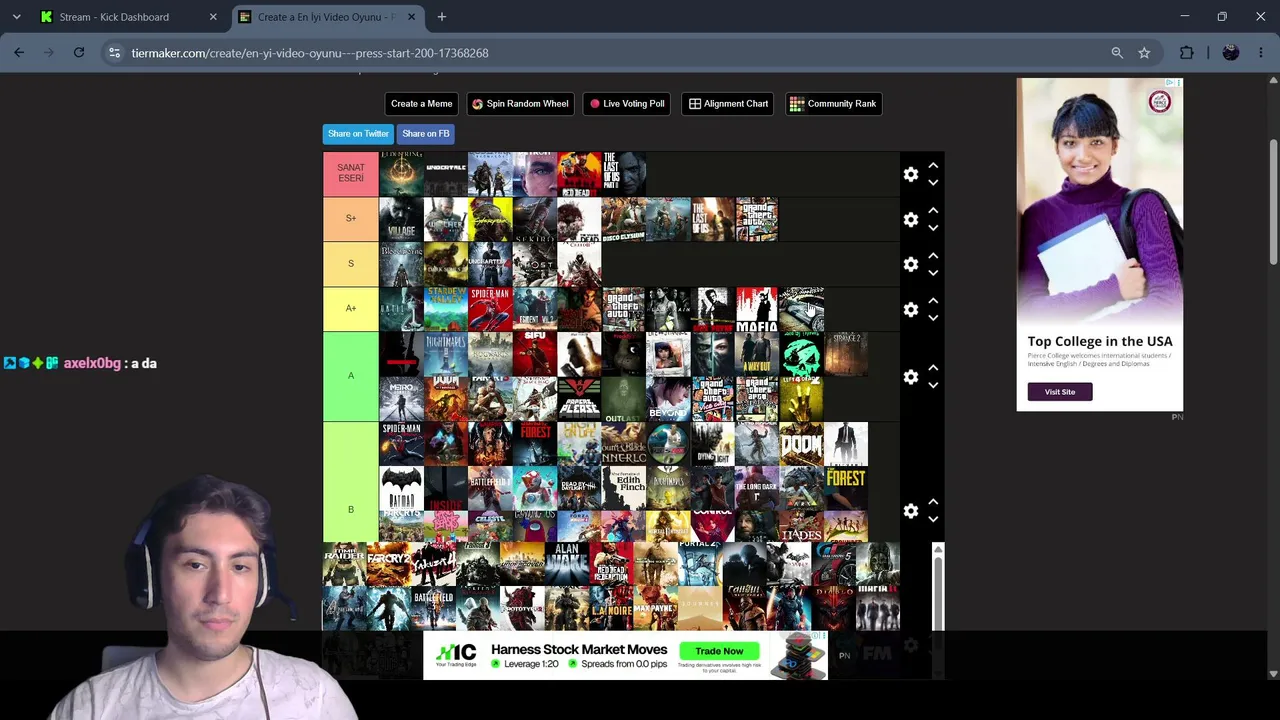Click the S+ tier label

click(351, 219)
